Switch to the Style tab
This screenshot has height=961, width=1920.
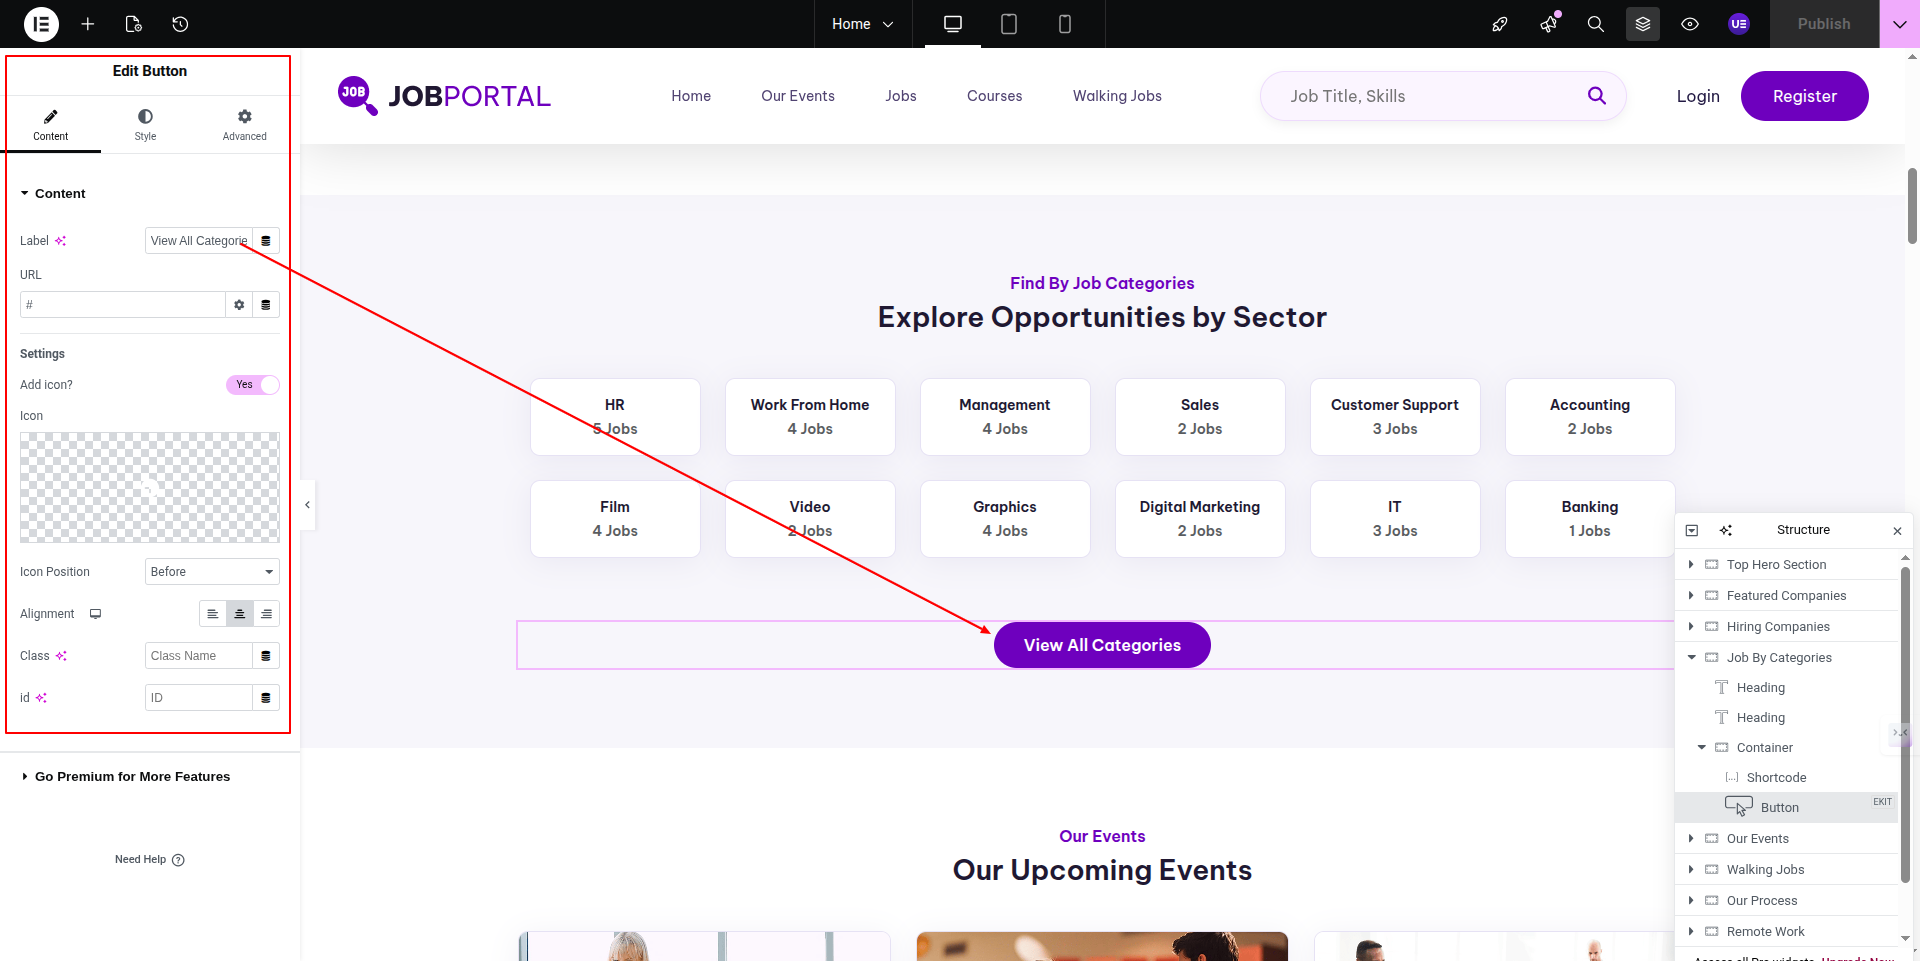click(x=145, y=125)
